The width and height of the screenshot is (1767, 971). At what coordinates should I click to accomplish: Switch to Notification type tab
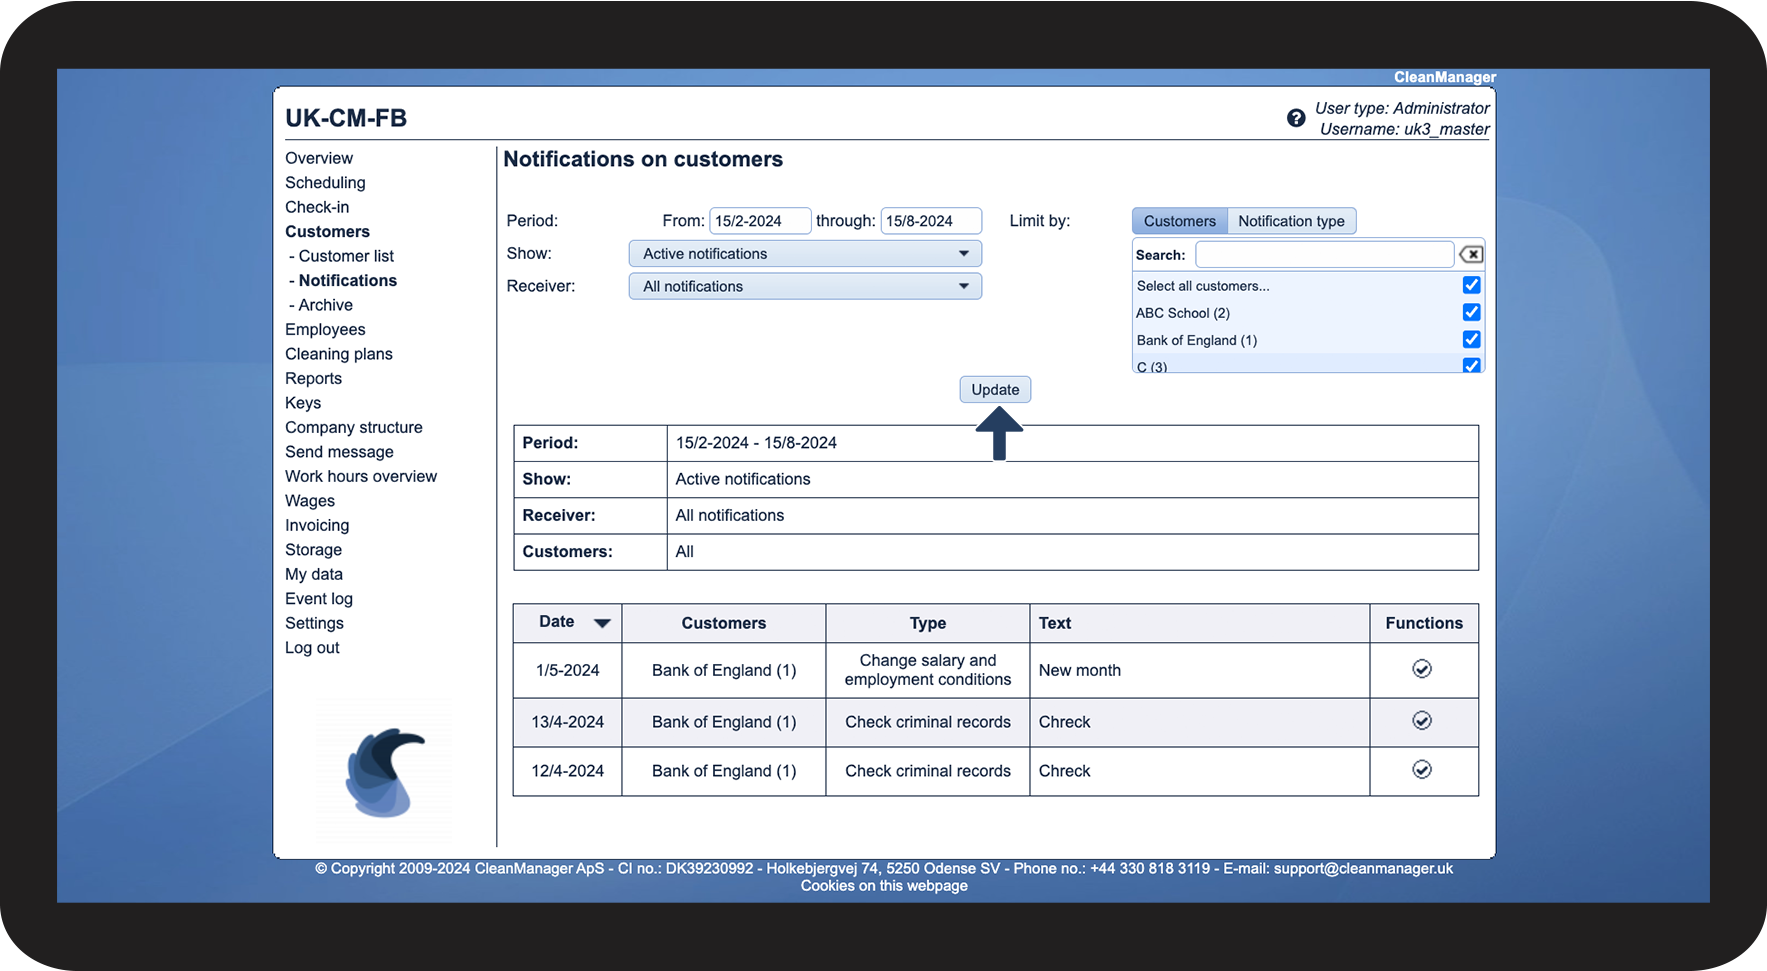(1291, 221)
